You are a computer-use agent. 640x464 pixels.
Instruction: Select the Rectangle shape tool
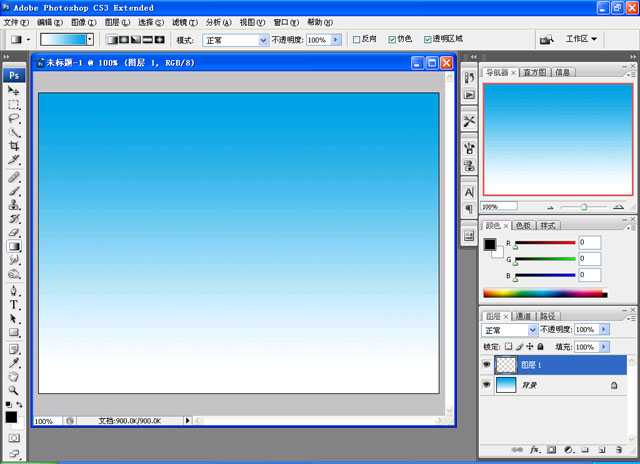[x=13, y=333]
